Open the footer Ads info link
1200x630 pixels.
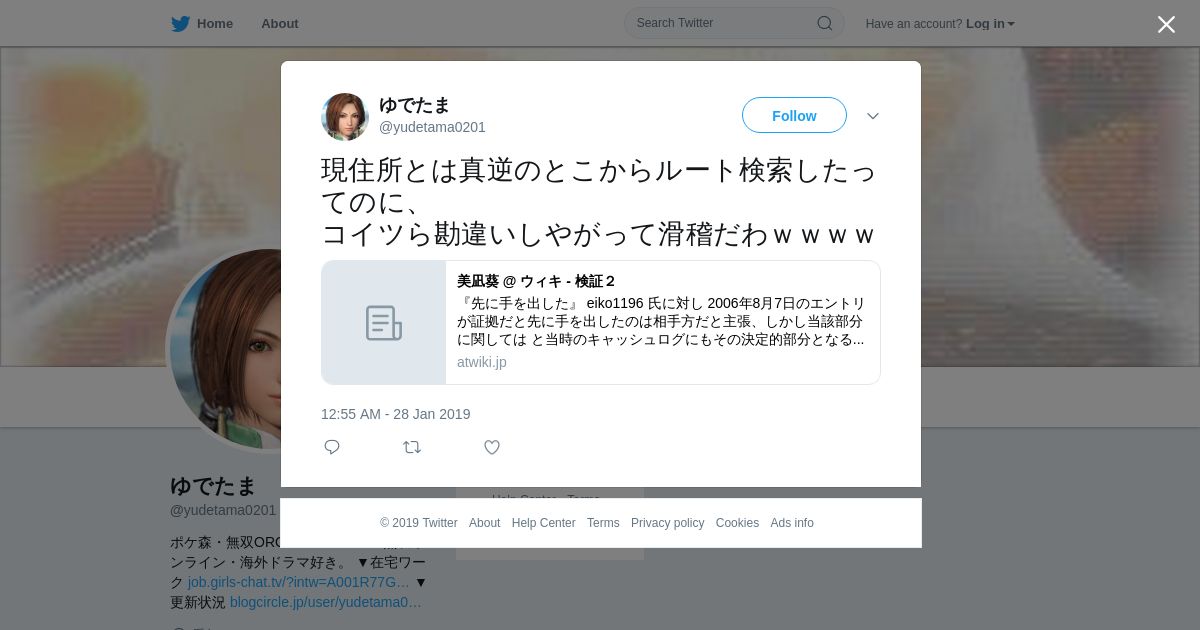tap(792, 523)
